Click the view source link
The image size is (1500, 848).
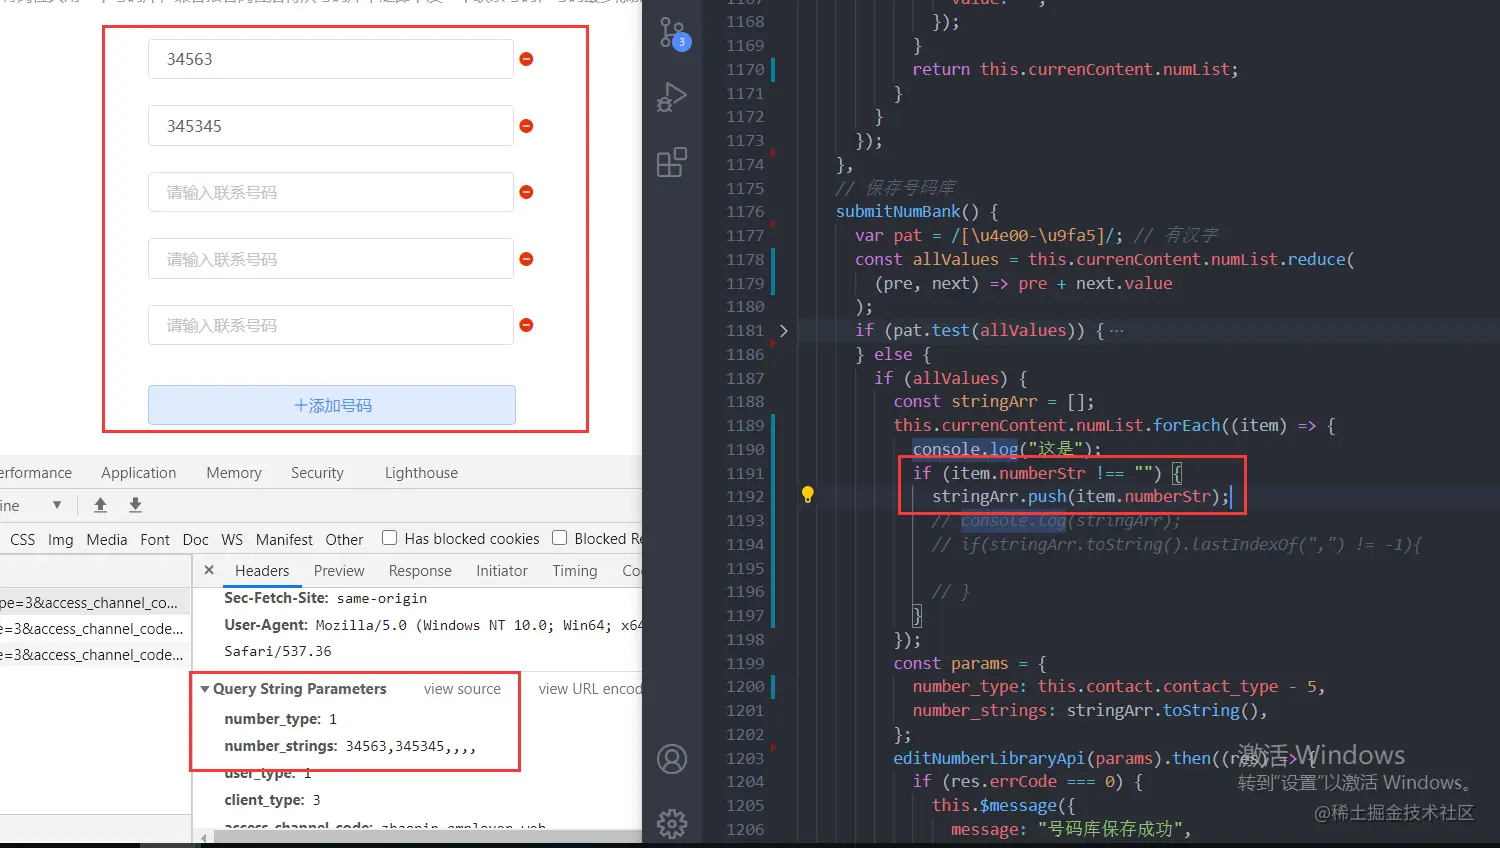tap(462, 689)
